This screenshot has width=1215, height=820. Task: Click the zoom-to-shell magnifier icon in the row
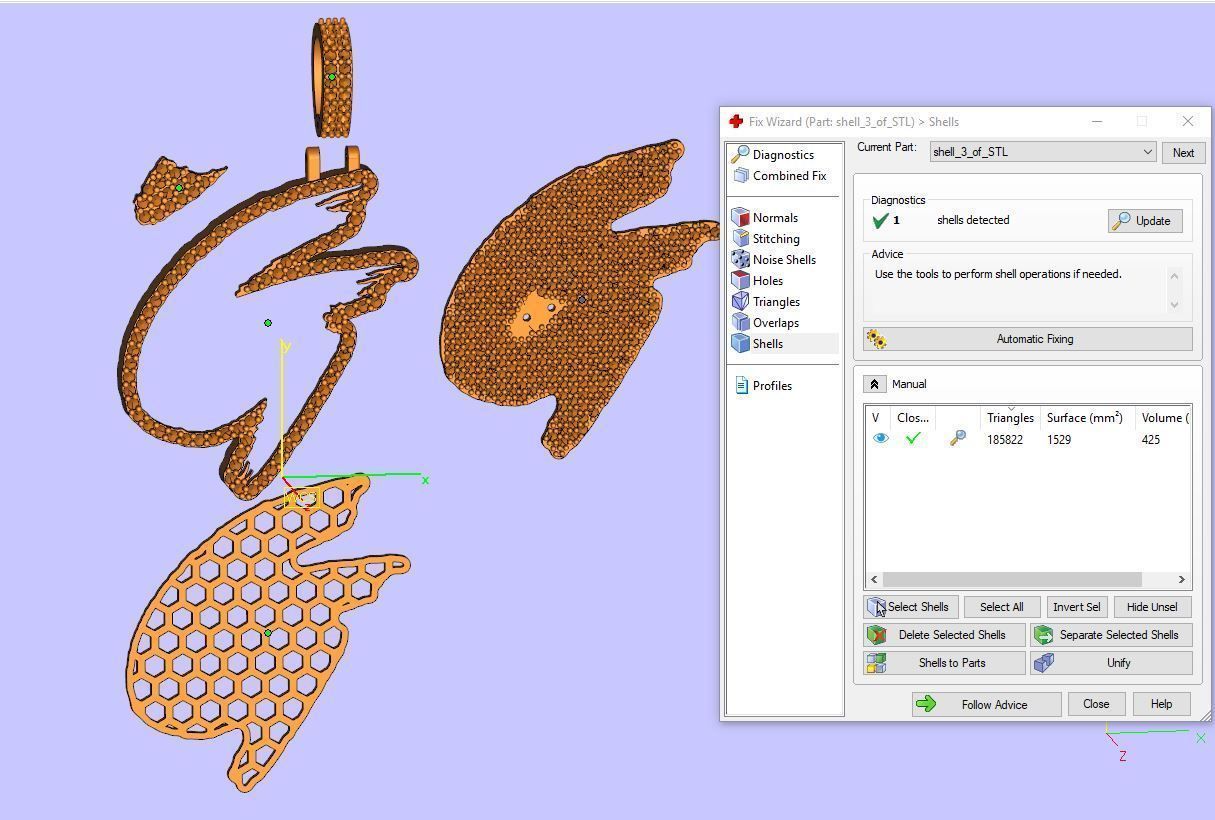957,439
